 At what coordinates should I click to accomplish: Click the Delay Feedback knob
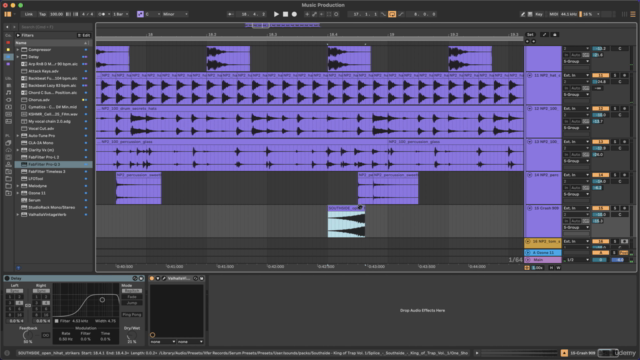27,336
